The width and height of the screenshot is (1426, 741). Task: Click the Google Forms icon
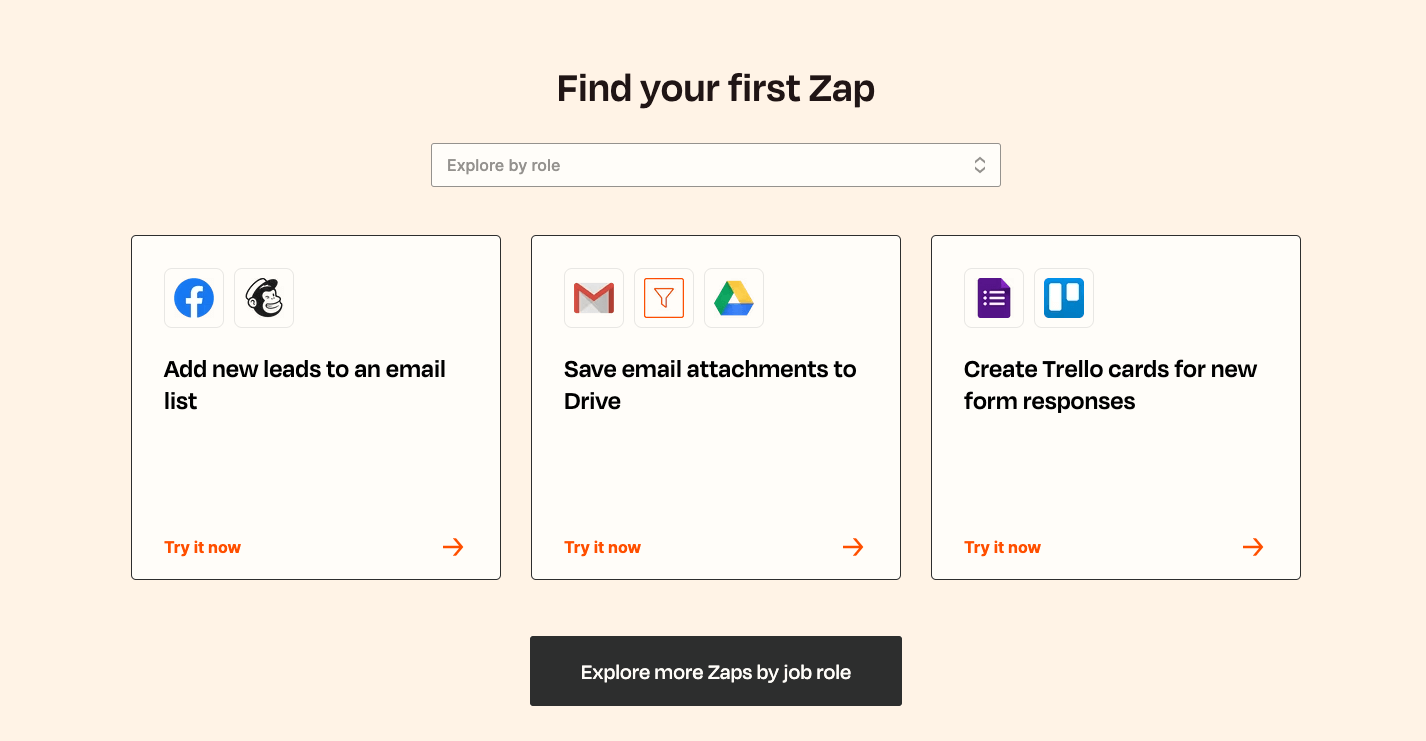click(993, 297)
